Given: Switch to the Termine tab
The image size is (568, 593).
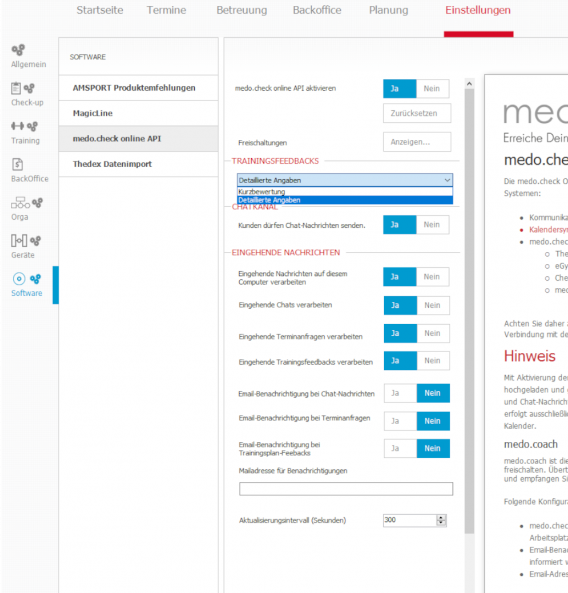Looking at the screenshot, I should click(166, 10).
